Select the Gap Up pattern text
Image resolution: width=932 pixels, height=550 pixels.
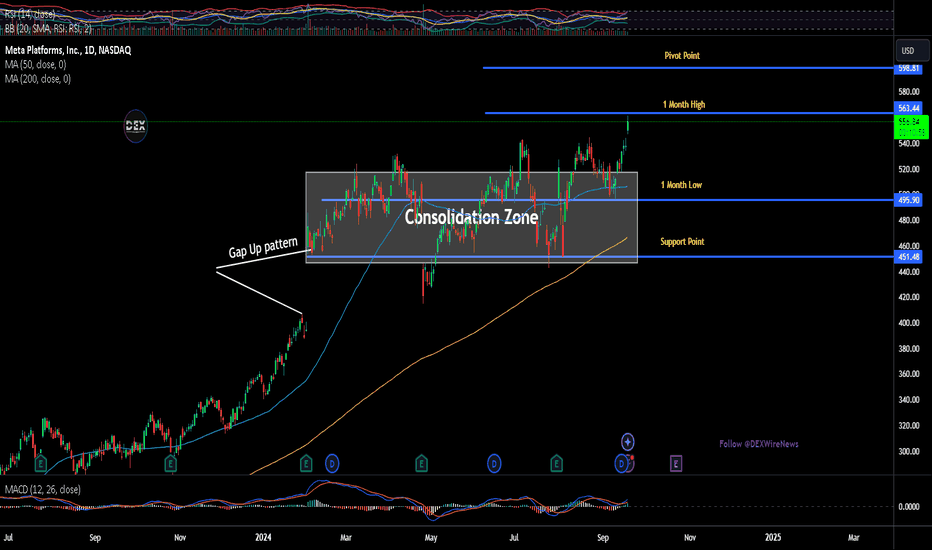coord(263,247)
